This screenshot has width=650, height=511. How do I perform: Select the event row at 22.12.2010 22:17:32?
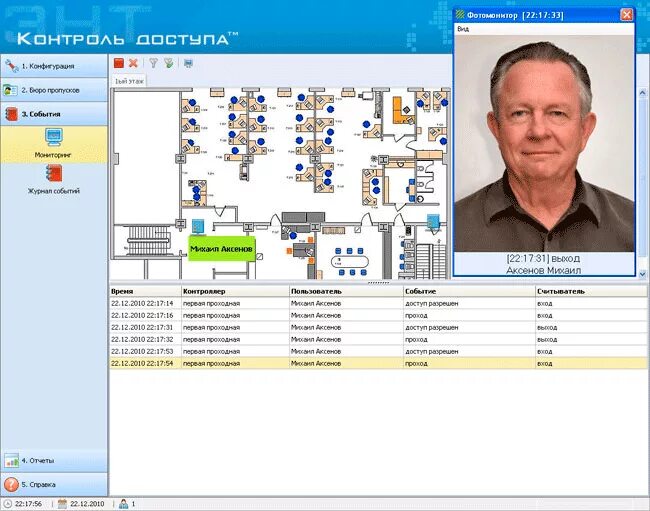pyautogui.click(x=378, y=339)
